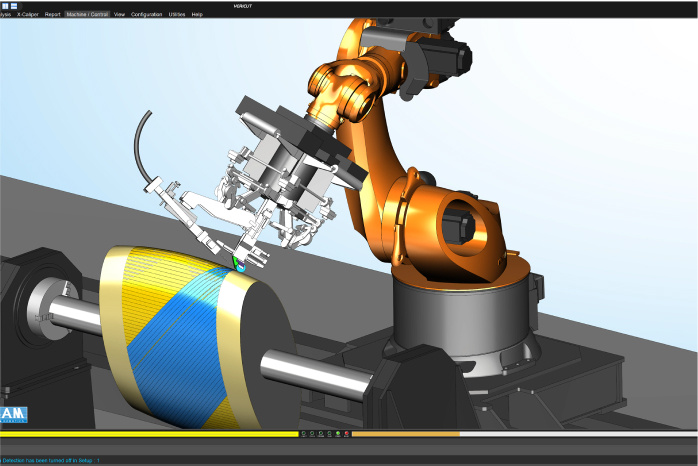Image resolution: width=698 pixels, height=466 pixels.
Task: Click the CAM logo in the viewport corner
Action: (14, 414)
